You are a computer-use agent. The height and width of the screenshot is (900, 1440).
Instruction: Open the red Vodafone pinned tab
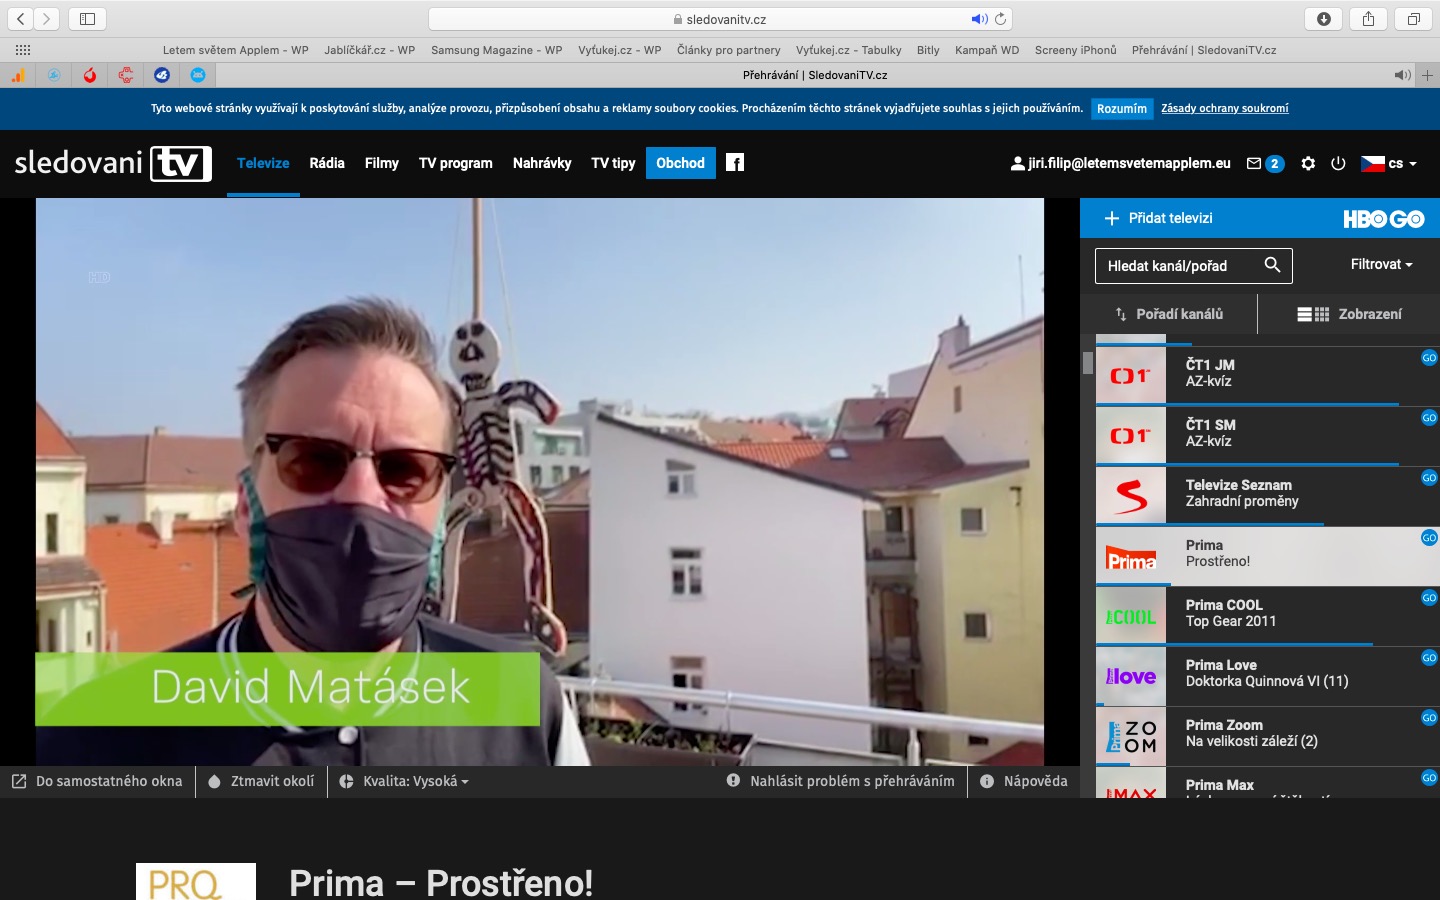[90, 75]
